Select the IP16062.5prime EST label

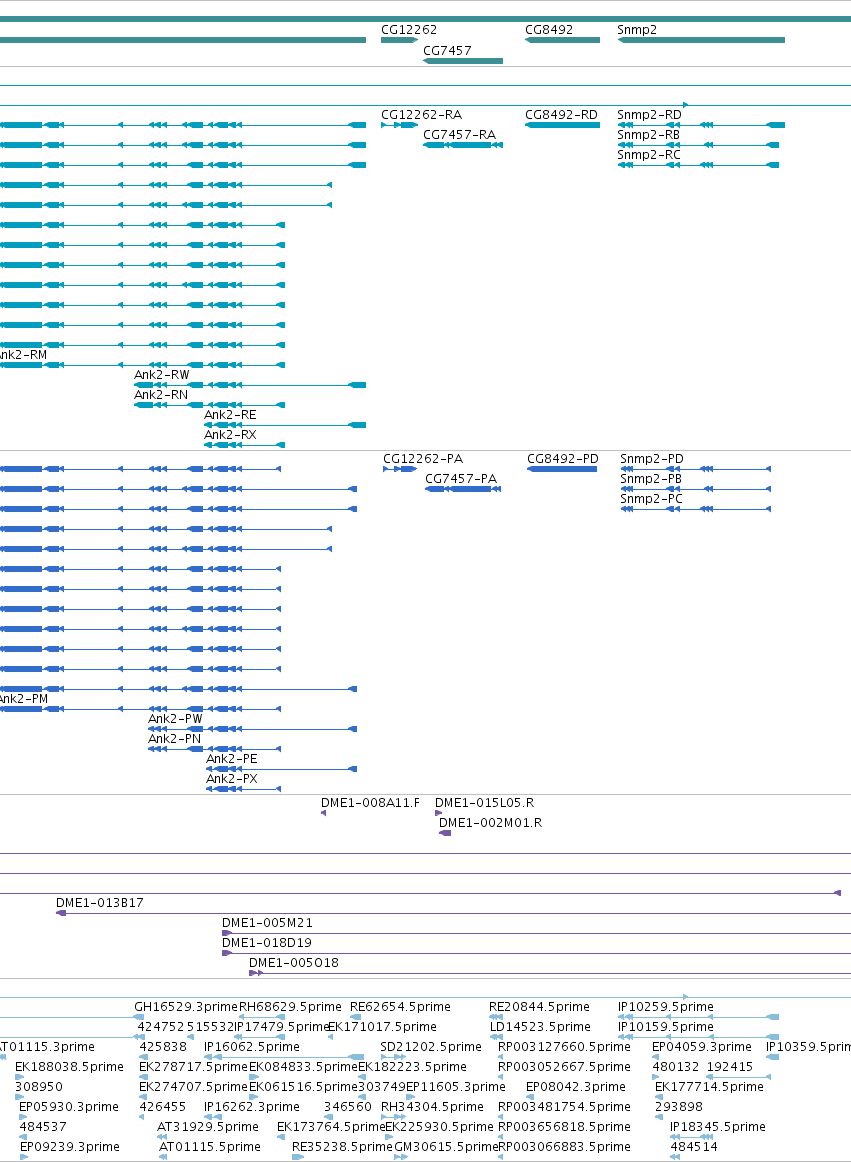point(252,1046)
